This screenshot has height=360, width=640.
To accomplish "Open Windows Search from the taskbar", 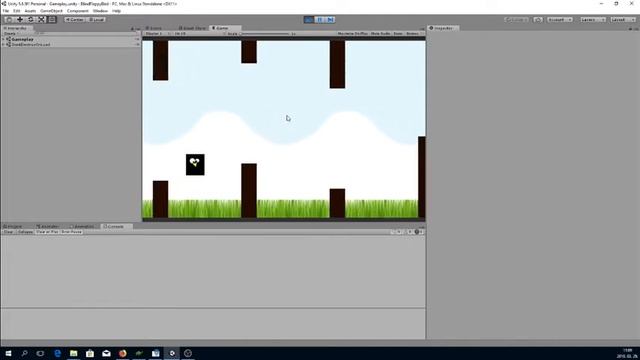I will click(x=24, y=353).
